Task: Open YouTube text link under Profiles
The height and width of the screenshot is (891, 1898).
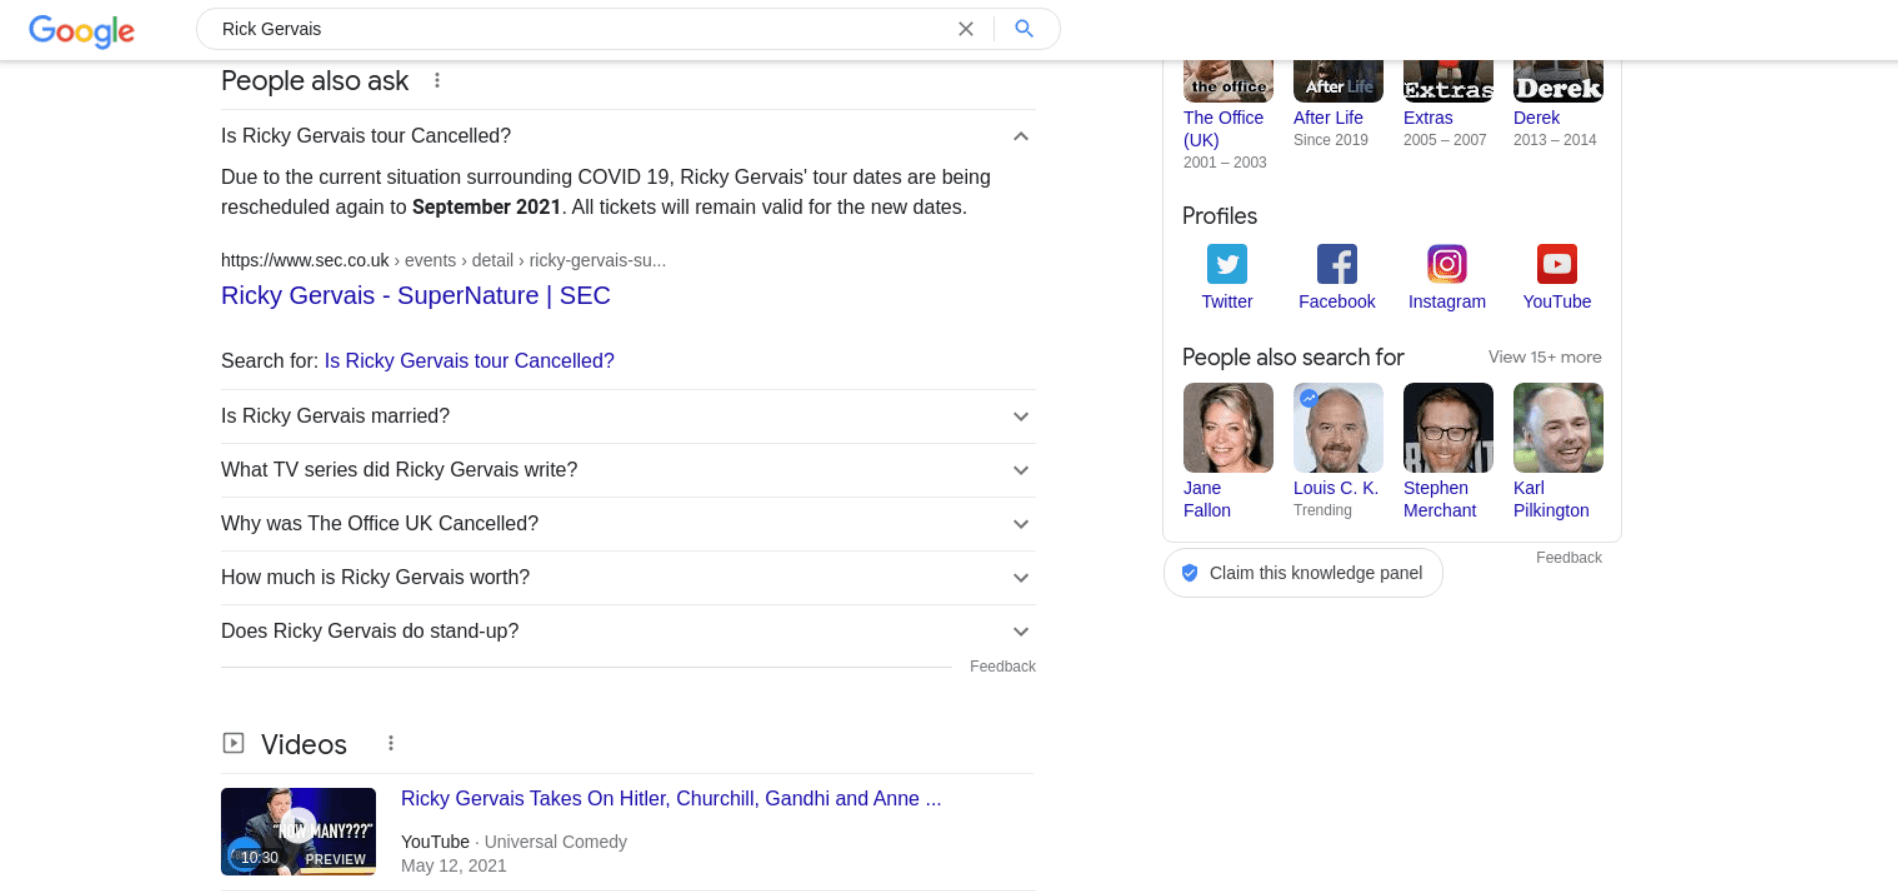Action: (x=1557, y=302)
